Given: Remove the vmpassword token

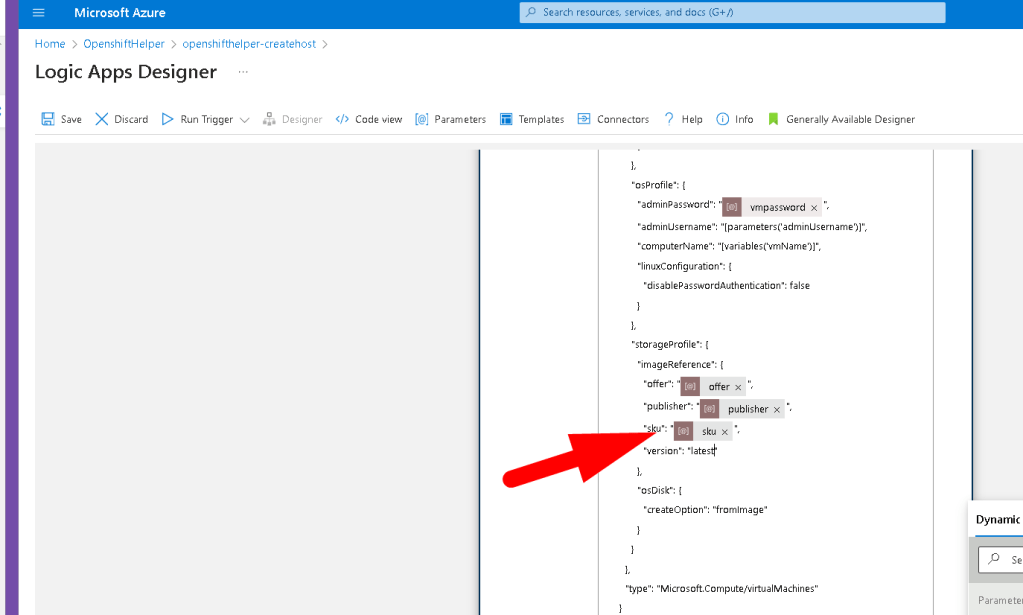Looking at the screenshot, I should tap(814, 208).
